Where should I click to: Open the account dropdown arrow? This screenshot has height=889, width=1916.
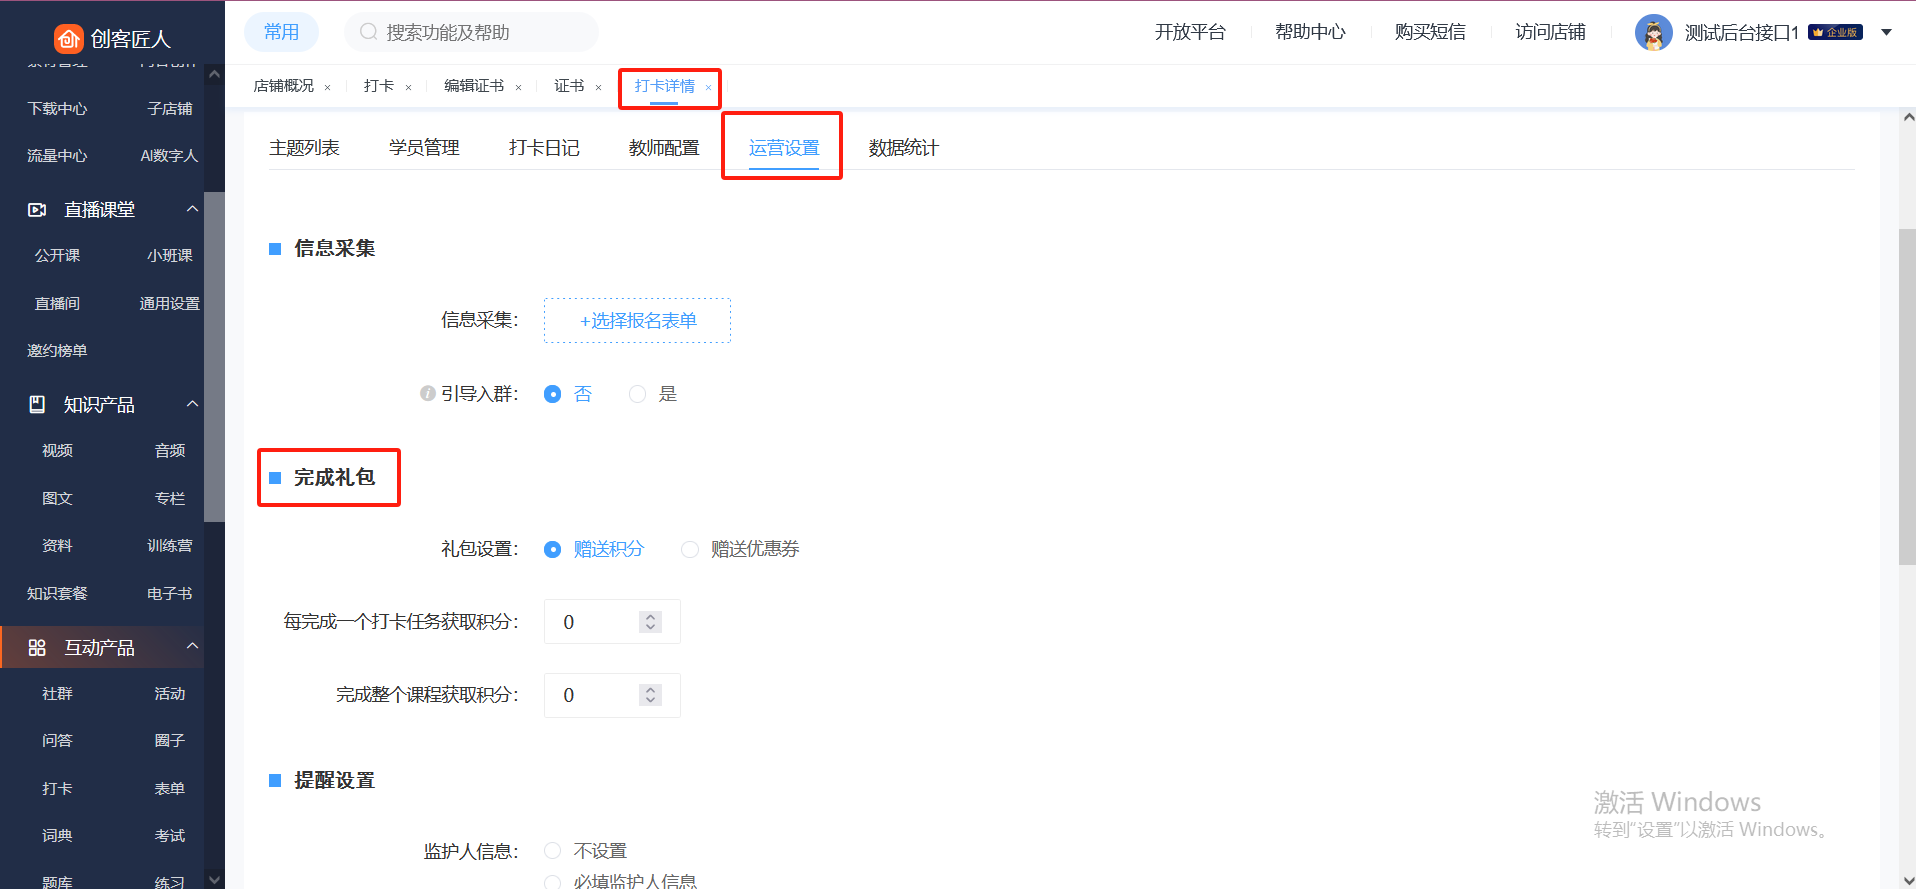tap(1886, 33)
